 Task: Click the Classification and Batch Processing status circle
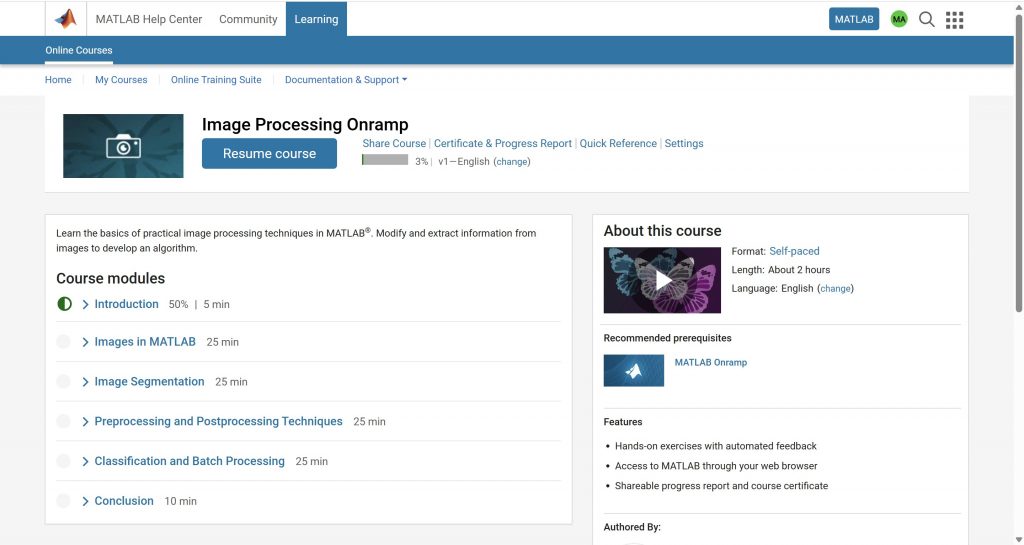click(x=63, y=461)
